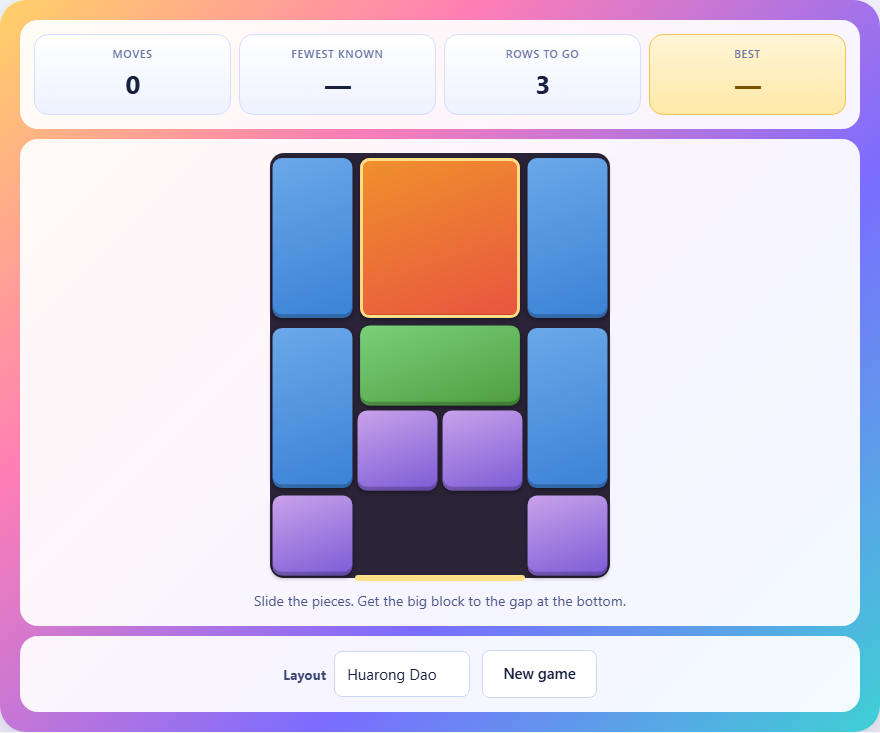Click the lower-right blue vertical block

pos(567,408)
